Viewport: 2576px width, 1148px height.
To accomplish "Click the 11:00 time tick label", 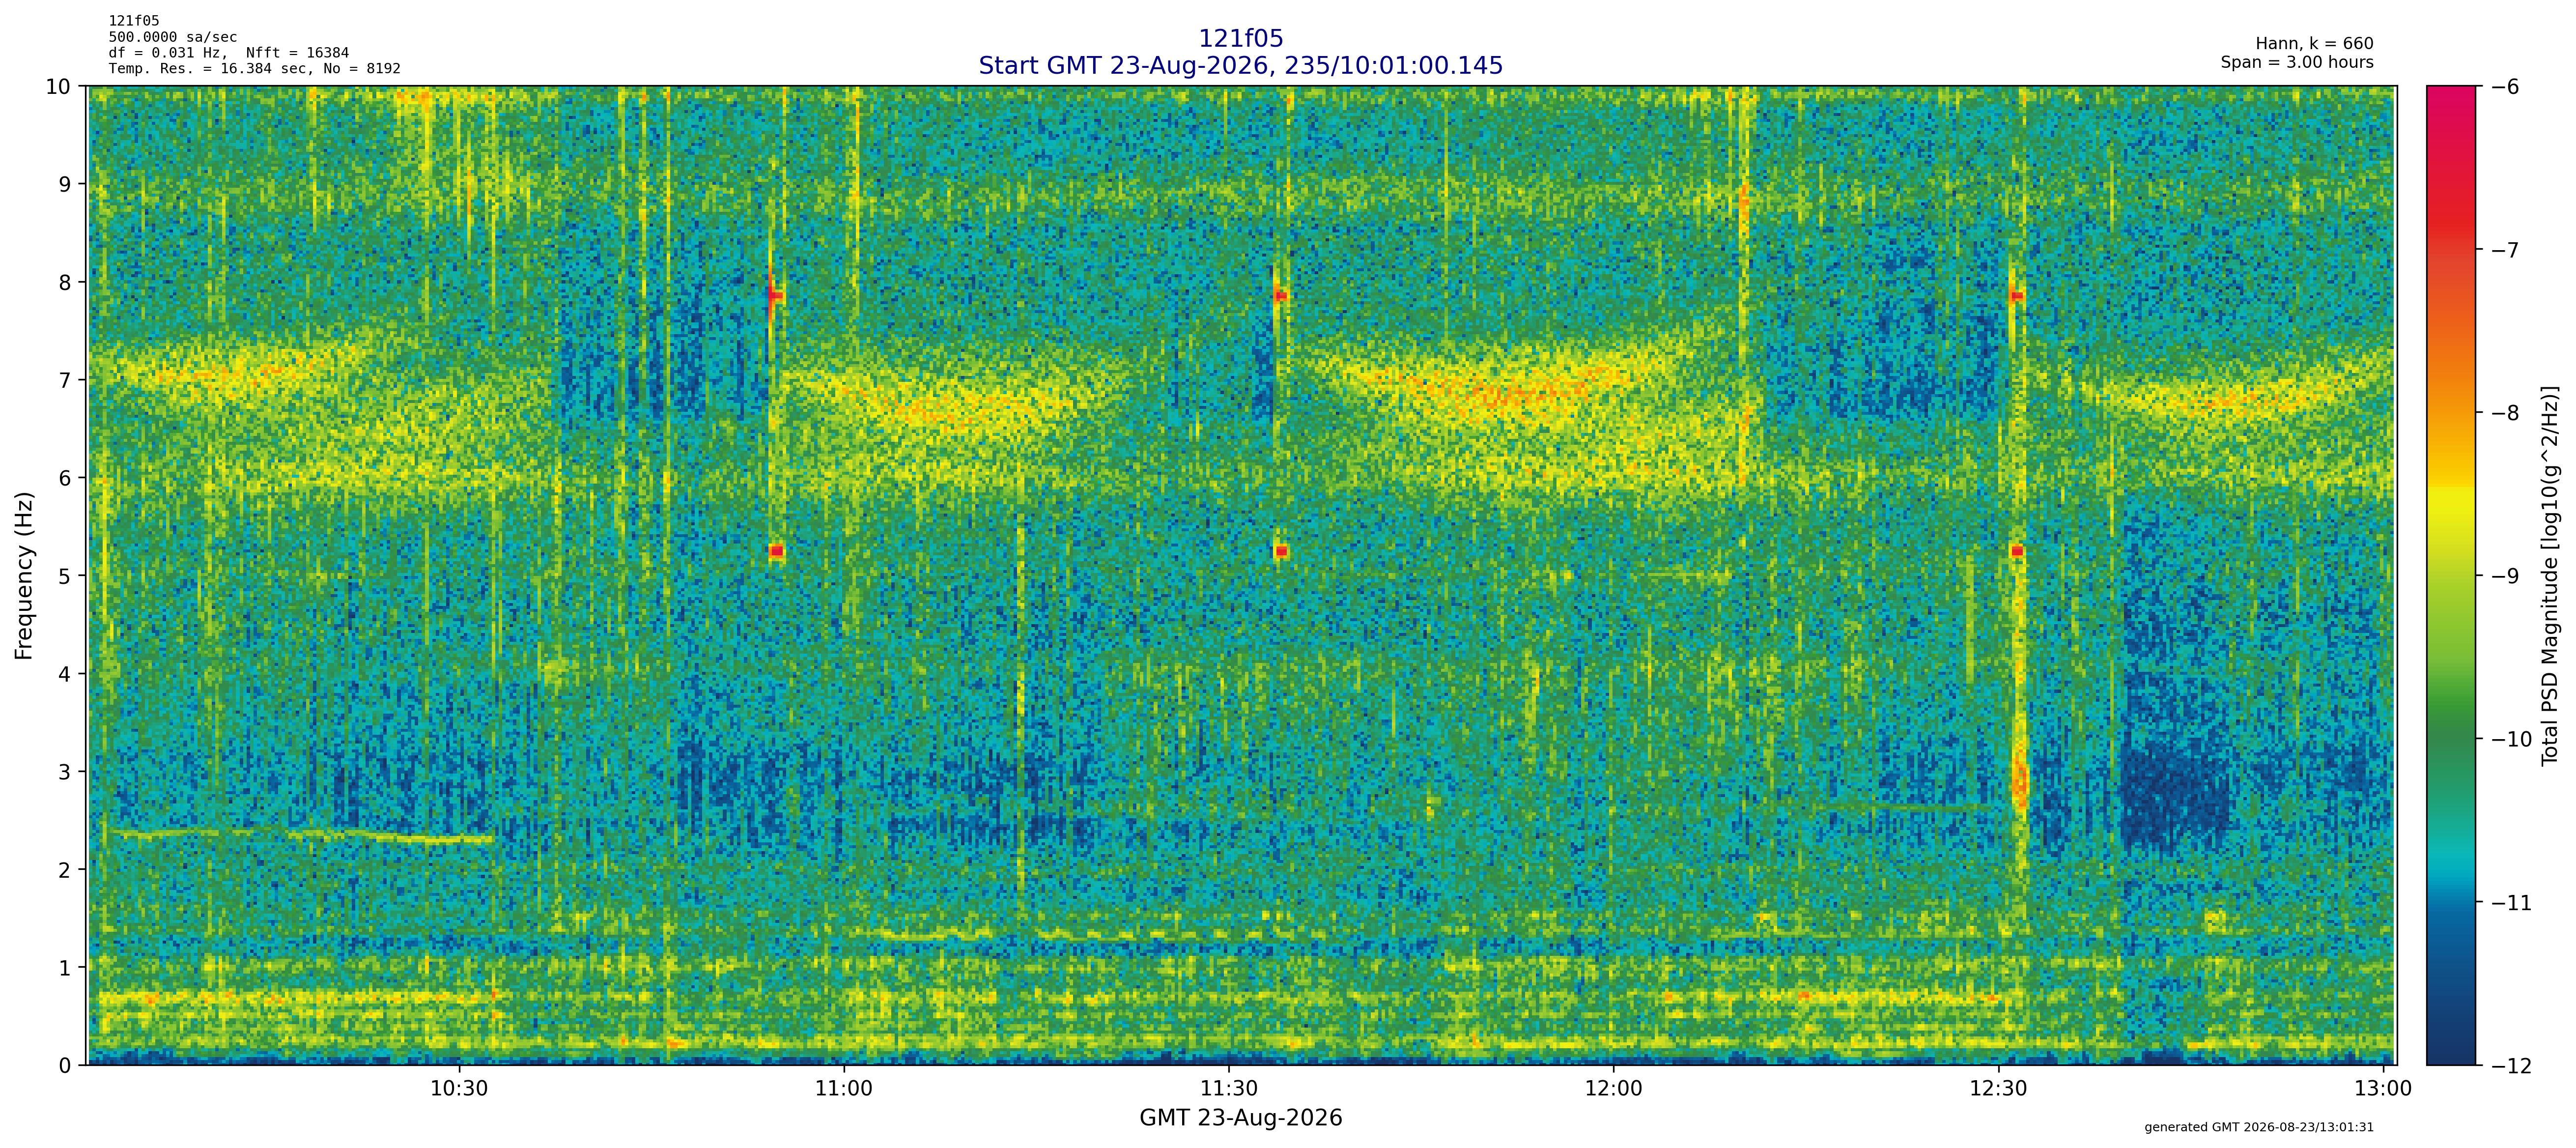I will 844,1088.
